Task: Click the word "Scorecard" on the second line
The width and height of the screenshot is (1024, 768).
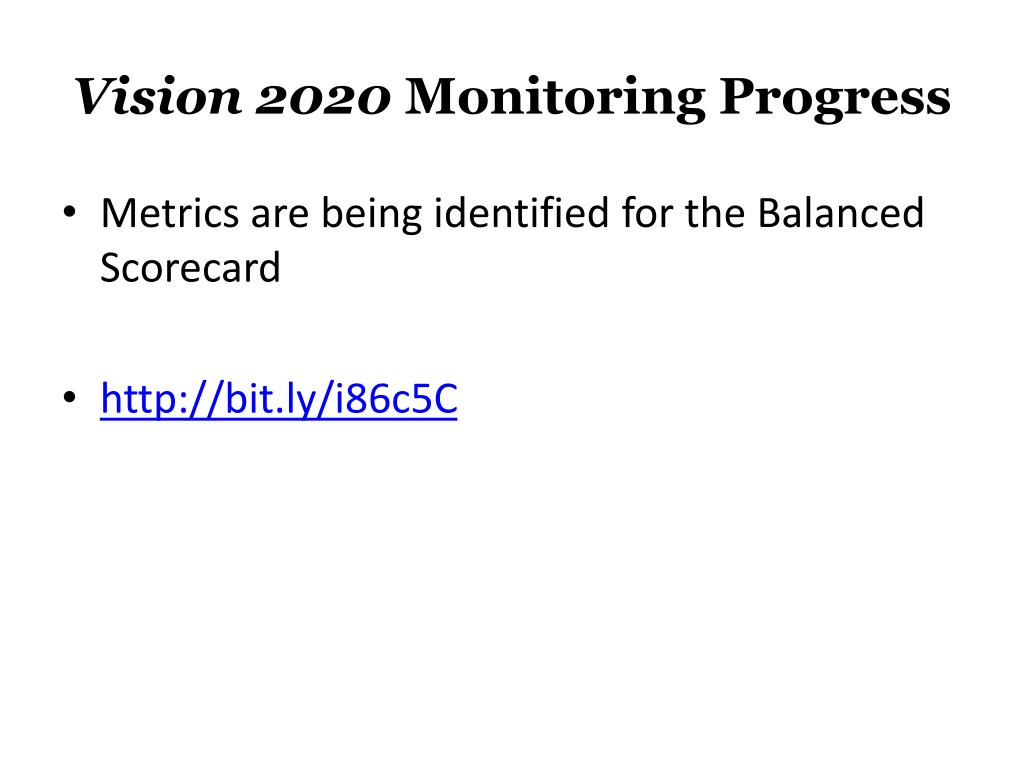Action: (190, 267)
